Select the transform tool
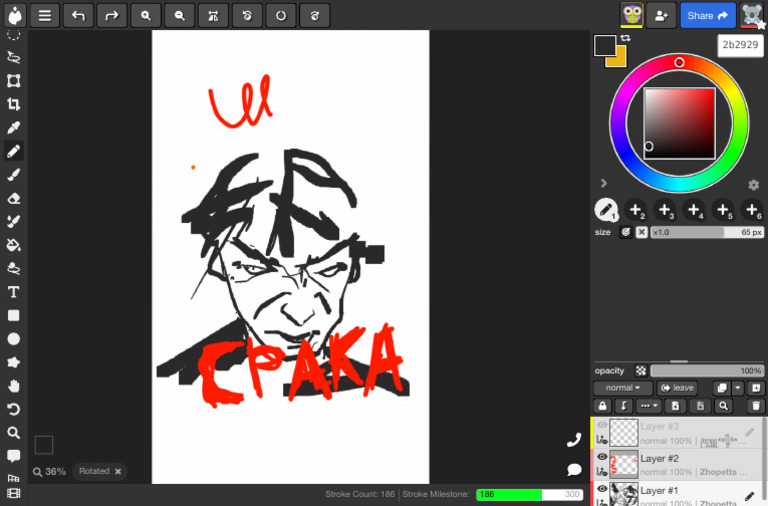 point(14,81)
